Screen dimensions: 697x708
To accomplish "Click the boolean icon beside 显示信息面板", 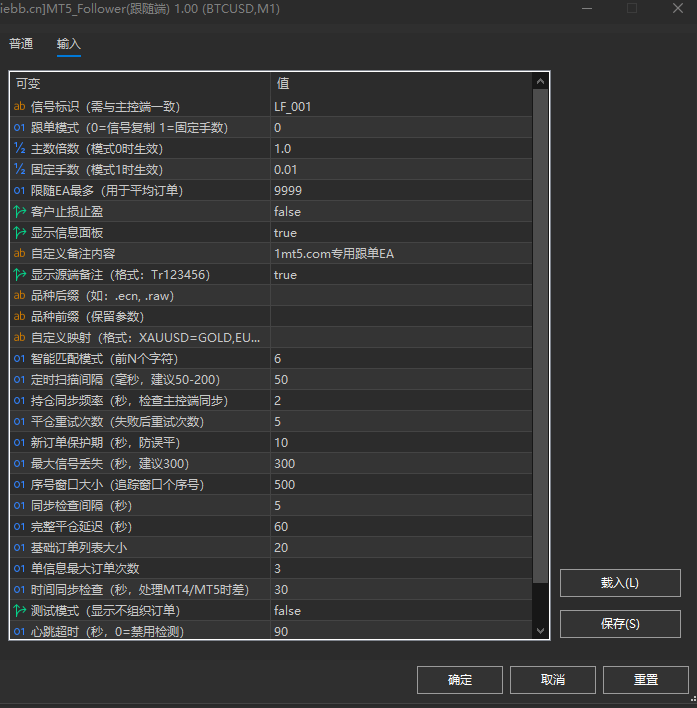I will pyautogui.click(x=19, y=233).
